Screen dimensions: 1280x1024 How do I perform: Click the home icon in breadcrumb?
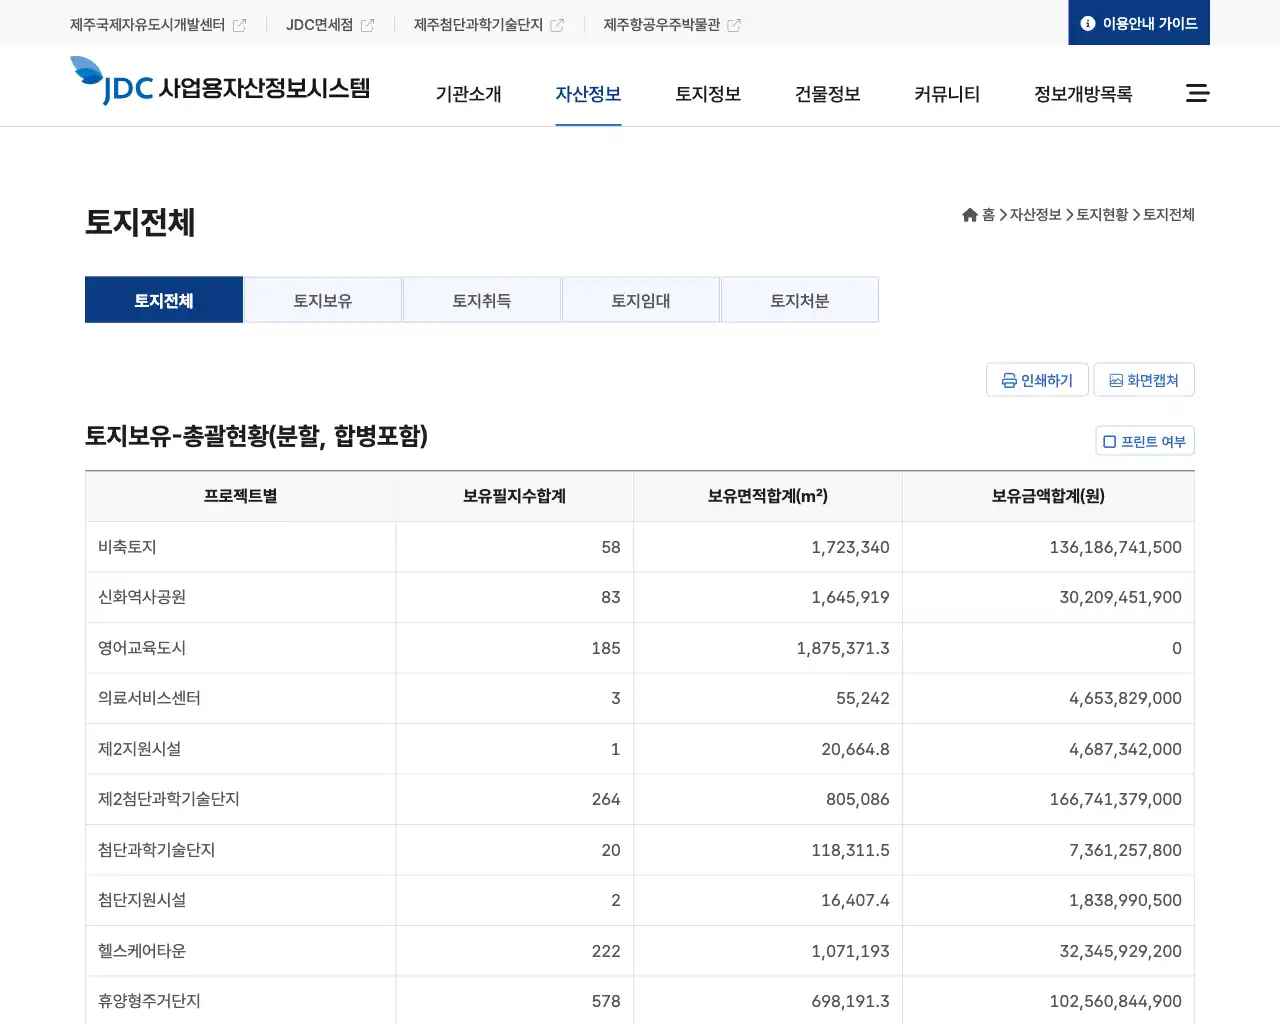tap(969, 215)
